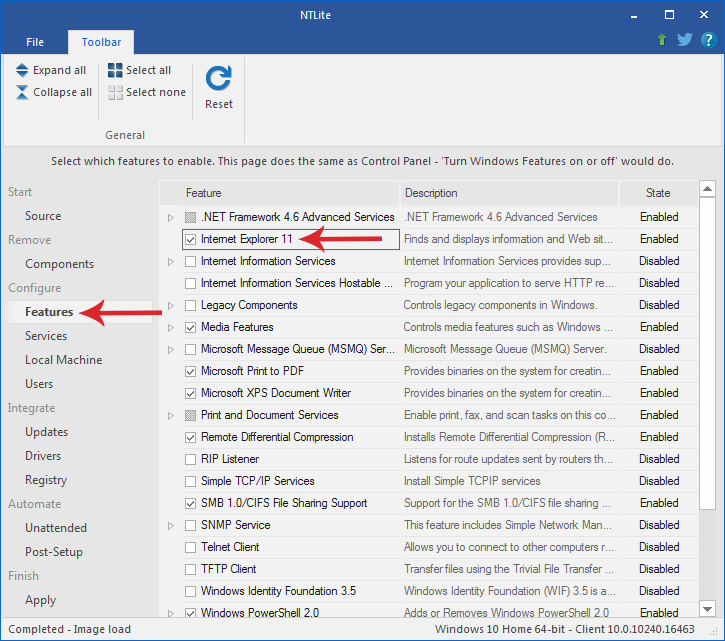Click the Select all grid icon
The width and height of the screenshot is (725, 641).
115,70
